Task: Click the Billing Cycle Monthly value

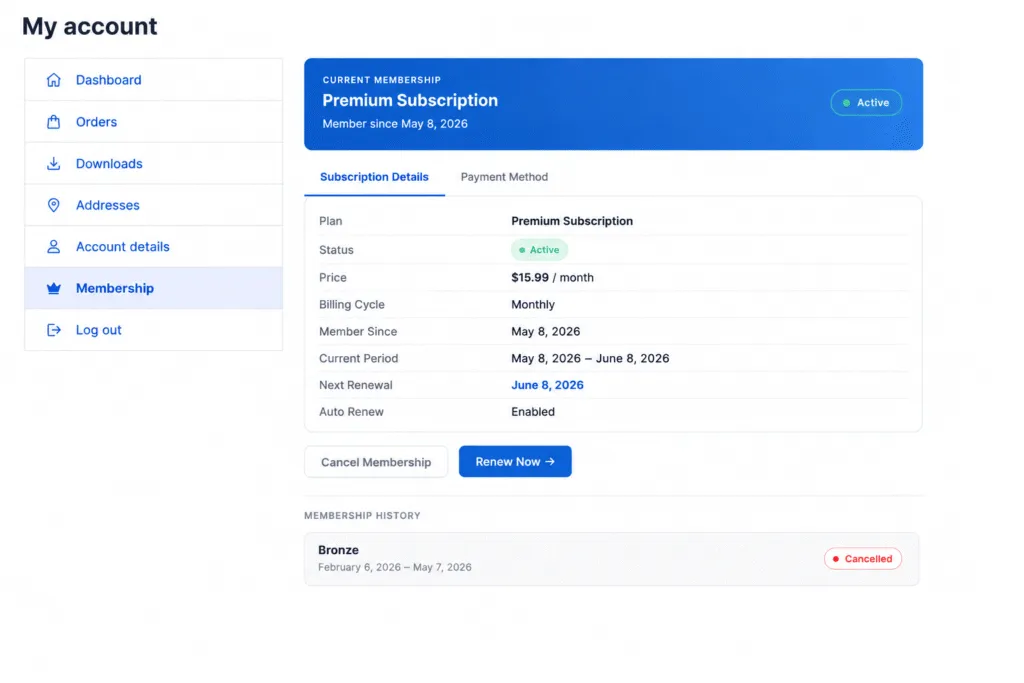Action: (x=533, y=304)
